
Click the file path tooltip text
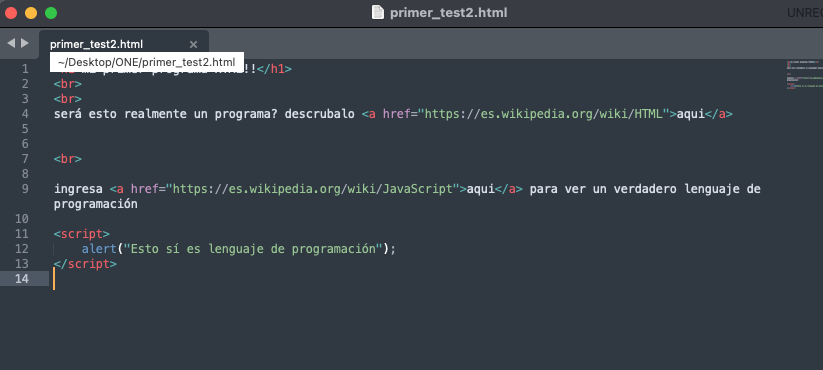[146, 62]
